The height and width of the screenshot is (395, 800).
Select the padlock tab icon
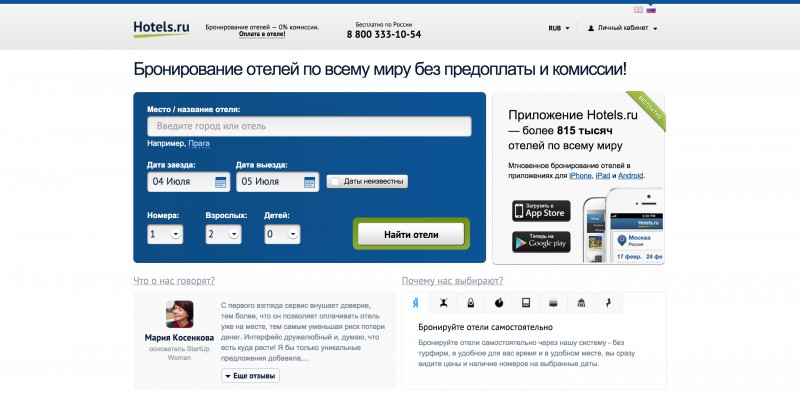[471, 303]
